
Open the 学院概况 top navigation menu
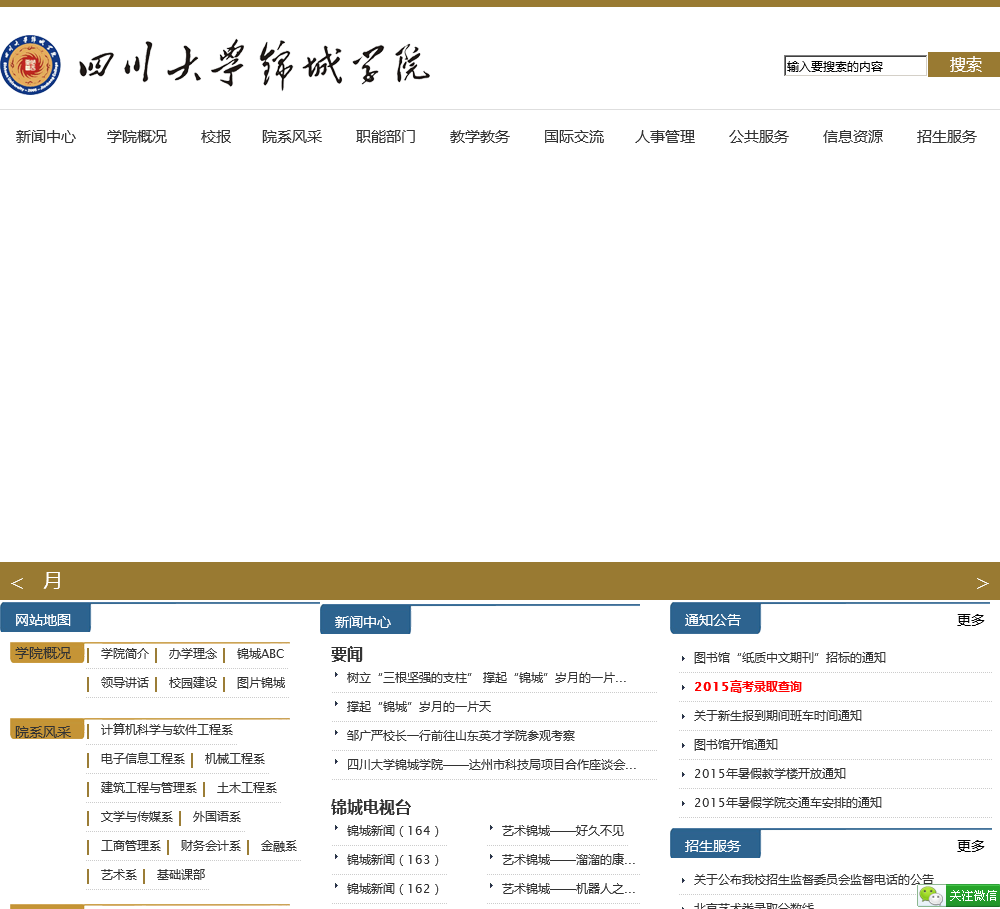point(137,137)
